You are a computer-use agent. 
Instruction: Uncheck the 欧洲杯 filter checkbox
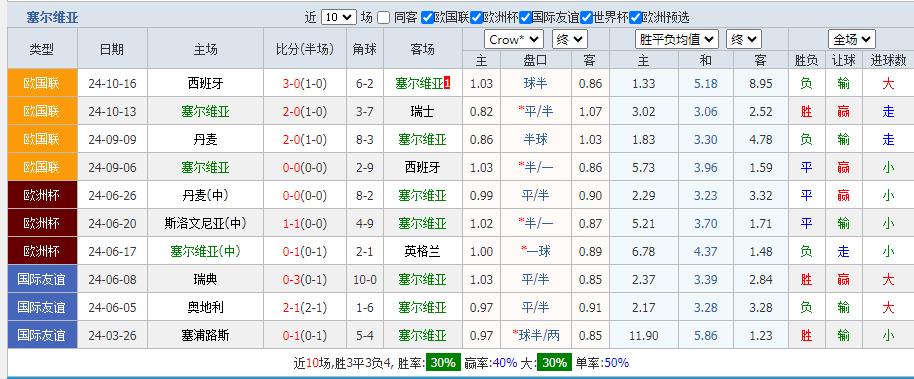(x=476, y=17)
